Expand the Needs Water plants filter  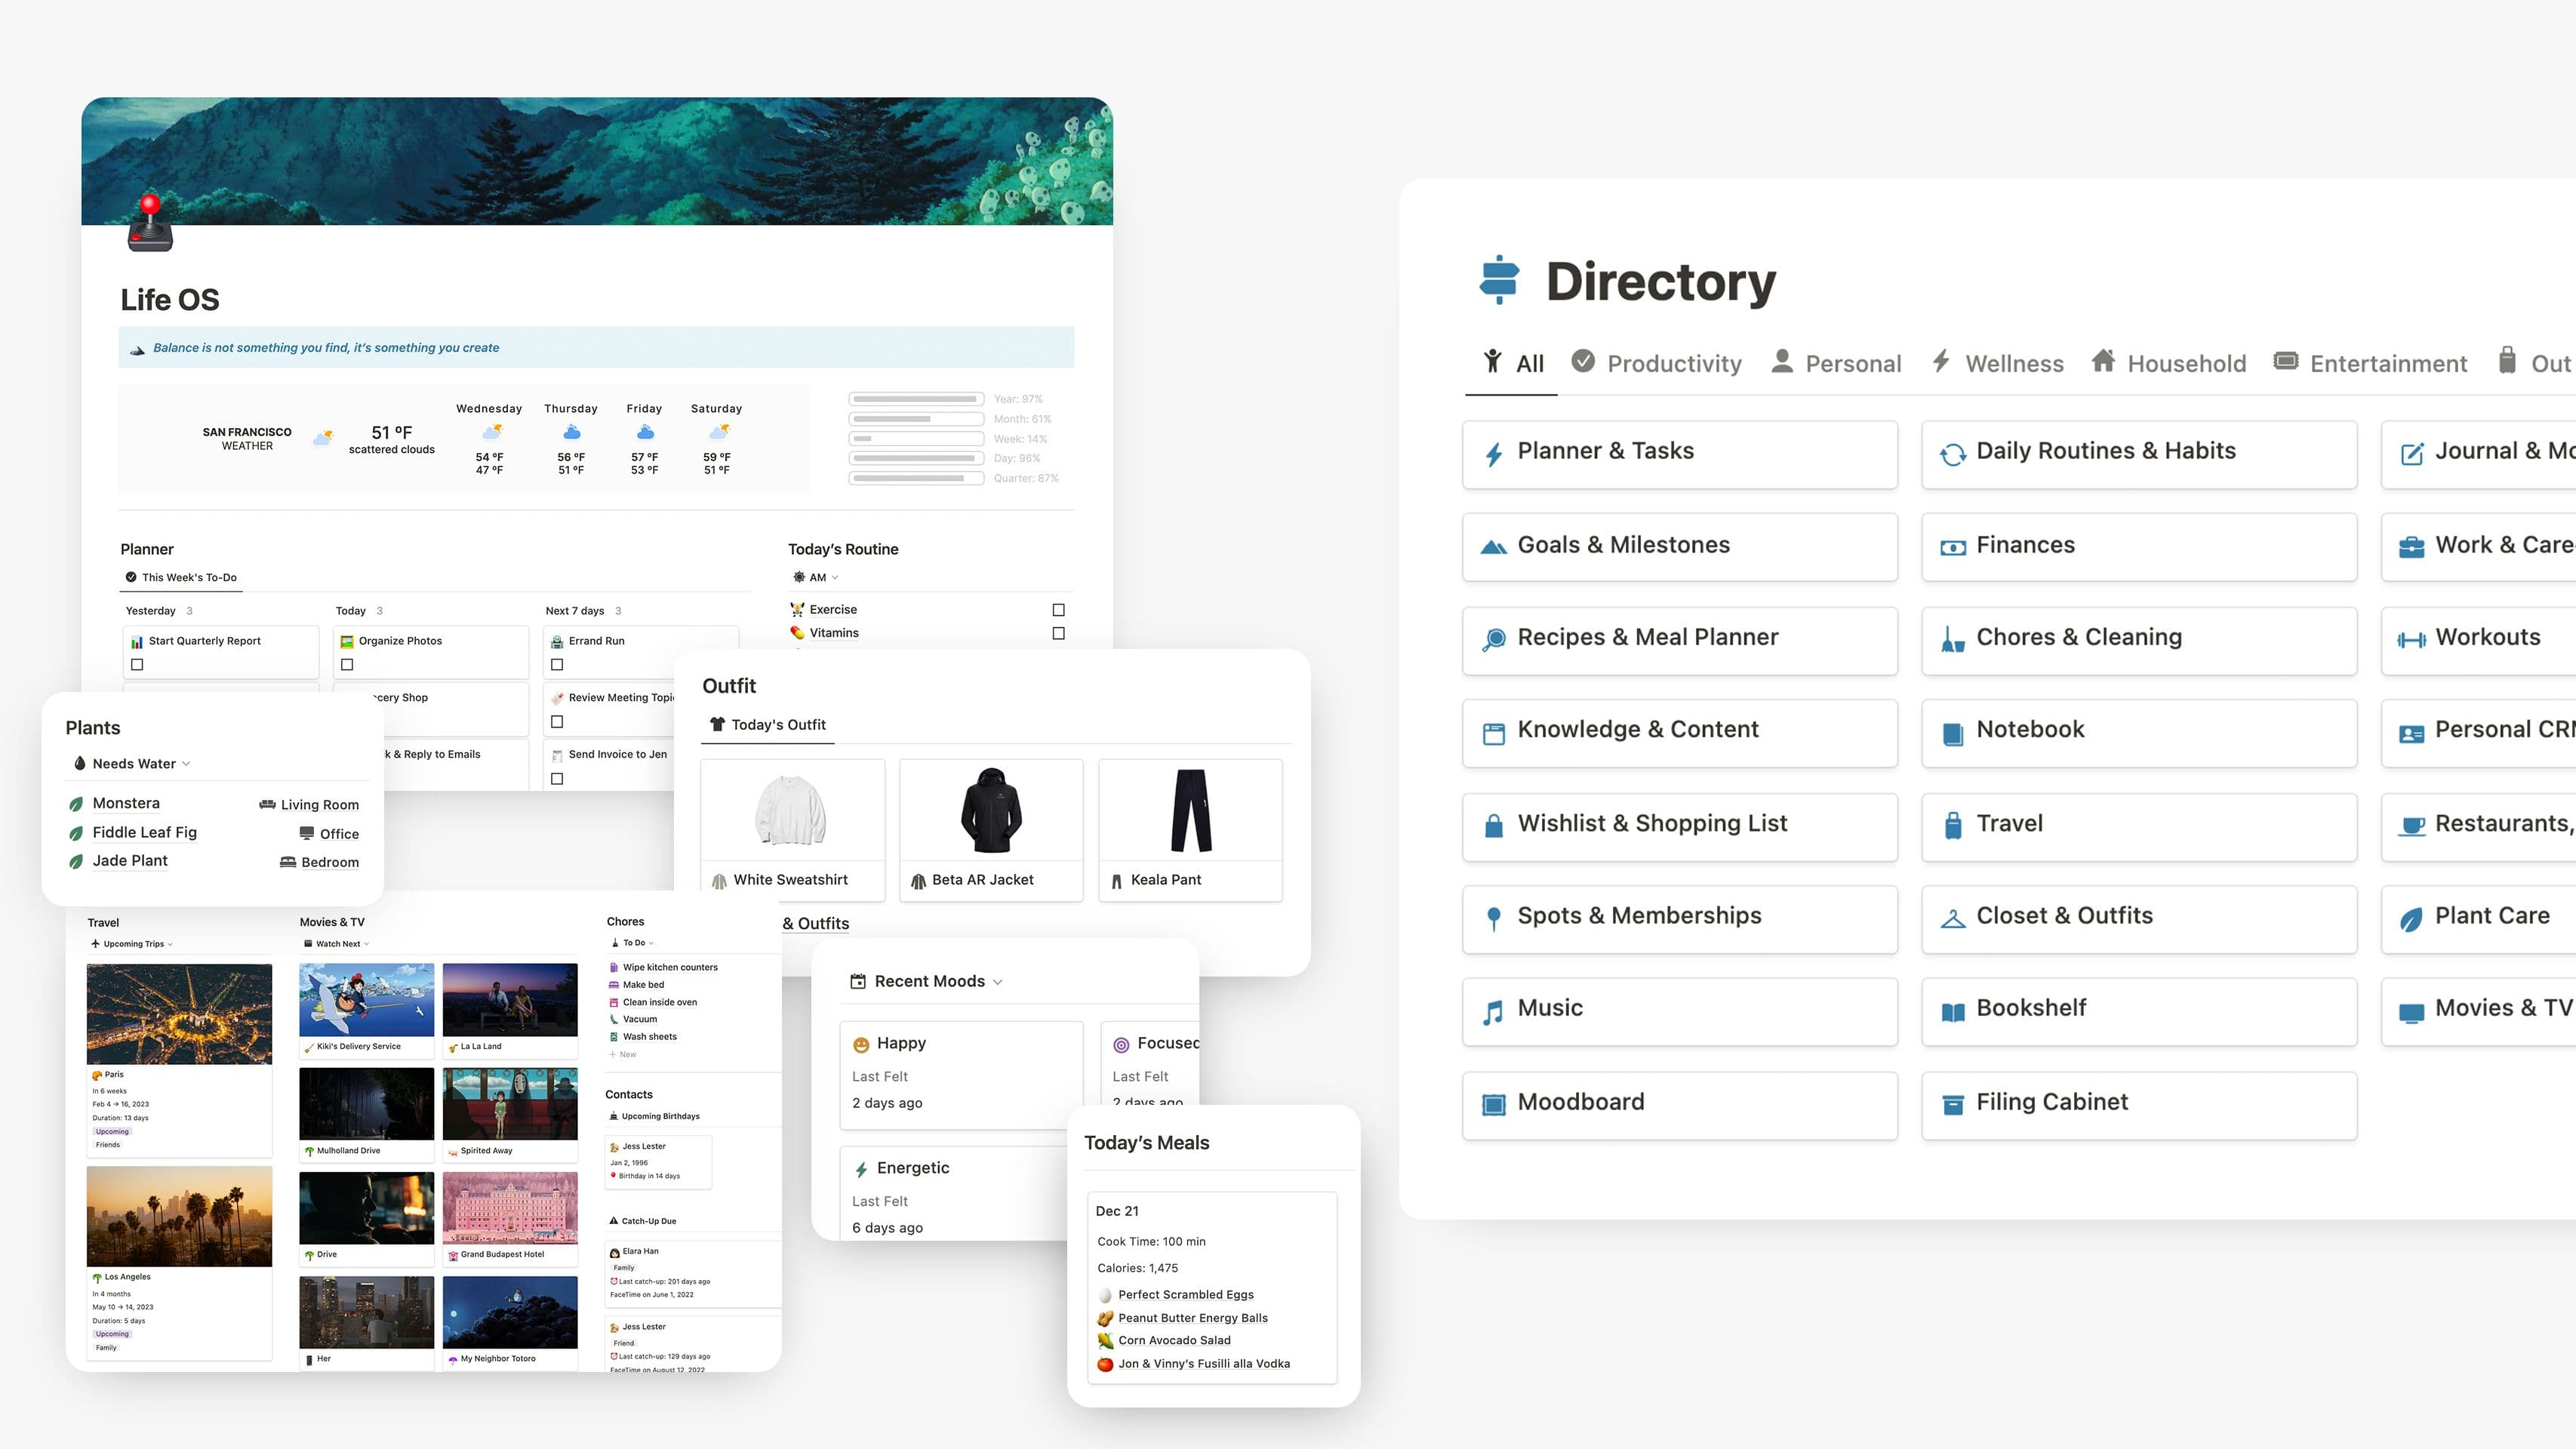point(186,762)
